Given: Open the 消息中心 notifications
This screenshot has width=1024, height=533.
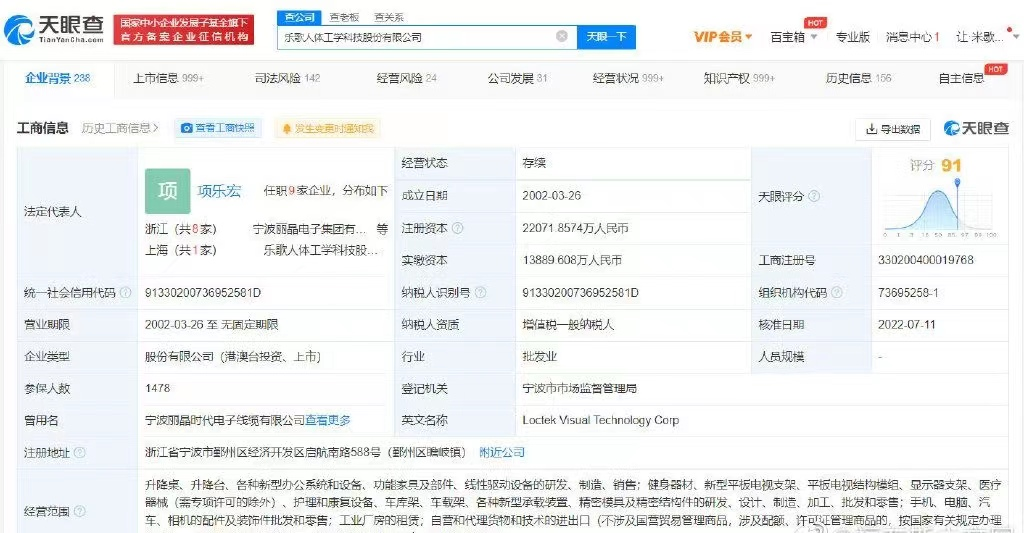Looking at the screenshot, I should click(x=912, y=37).
